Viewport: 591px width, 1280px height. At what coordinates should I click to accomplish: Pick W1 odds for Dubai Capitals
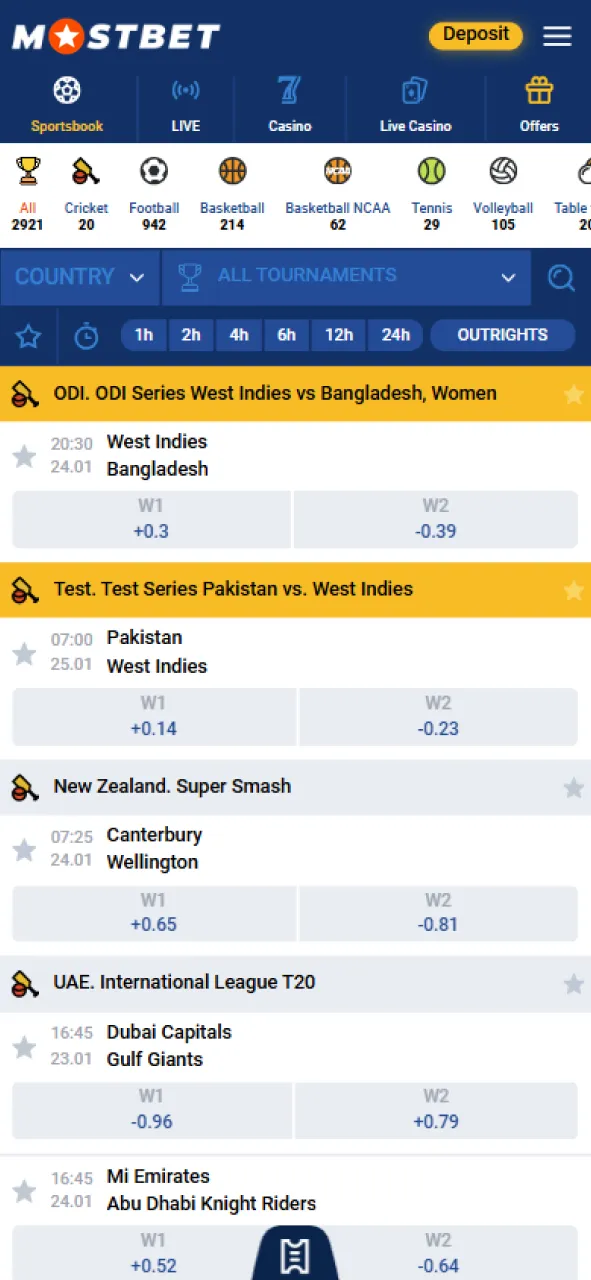[152, 1109]
